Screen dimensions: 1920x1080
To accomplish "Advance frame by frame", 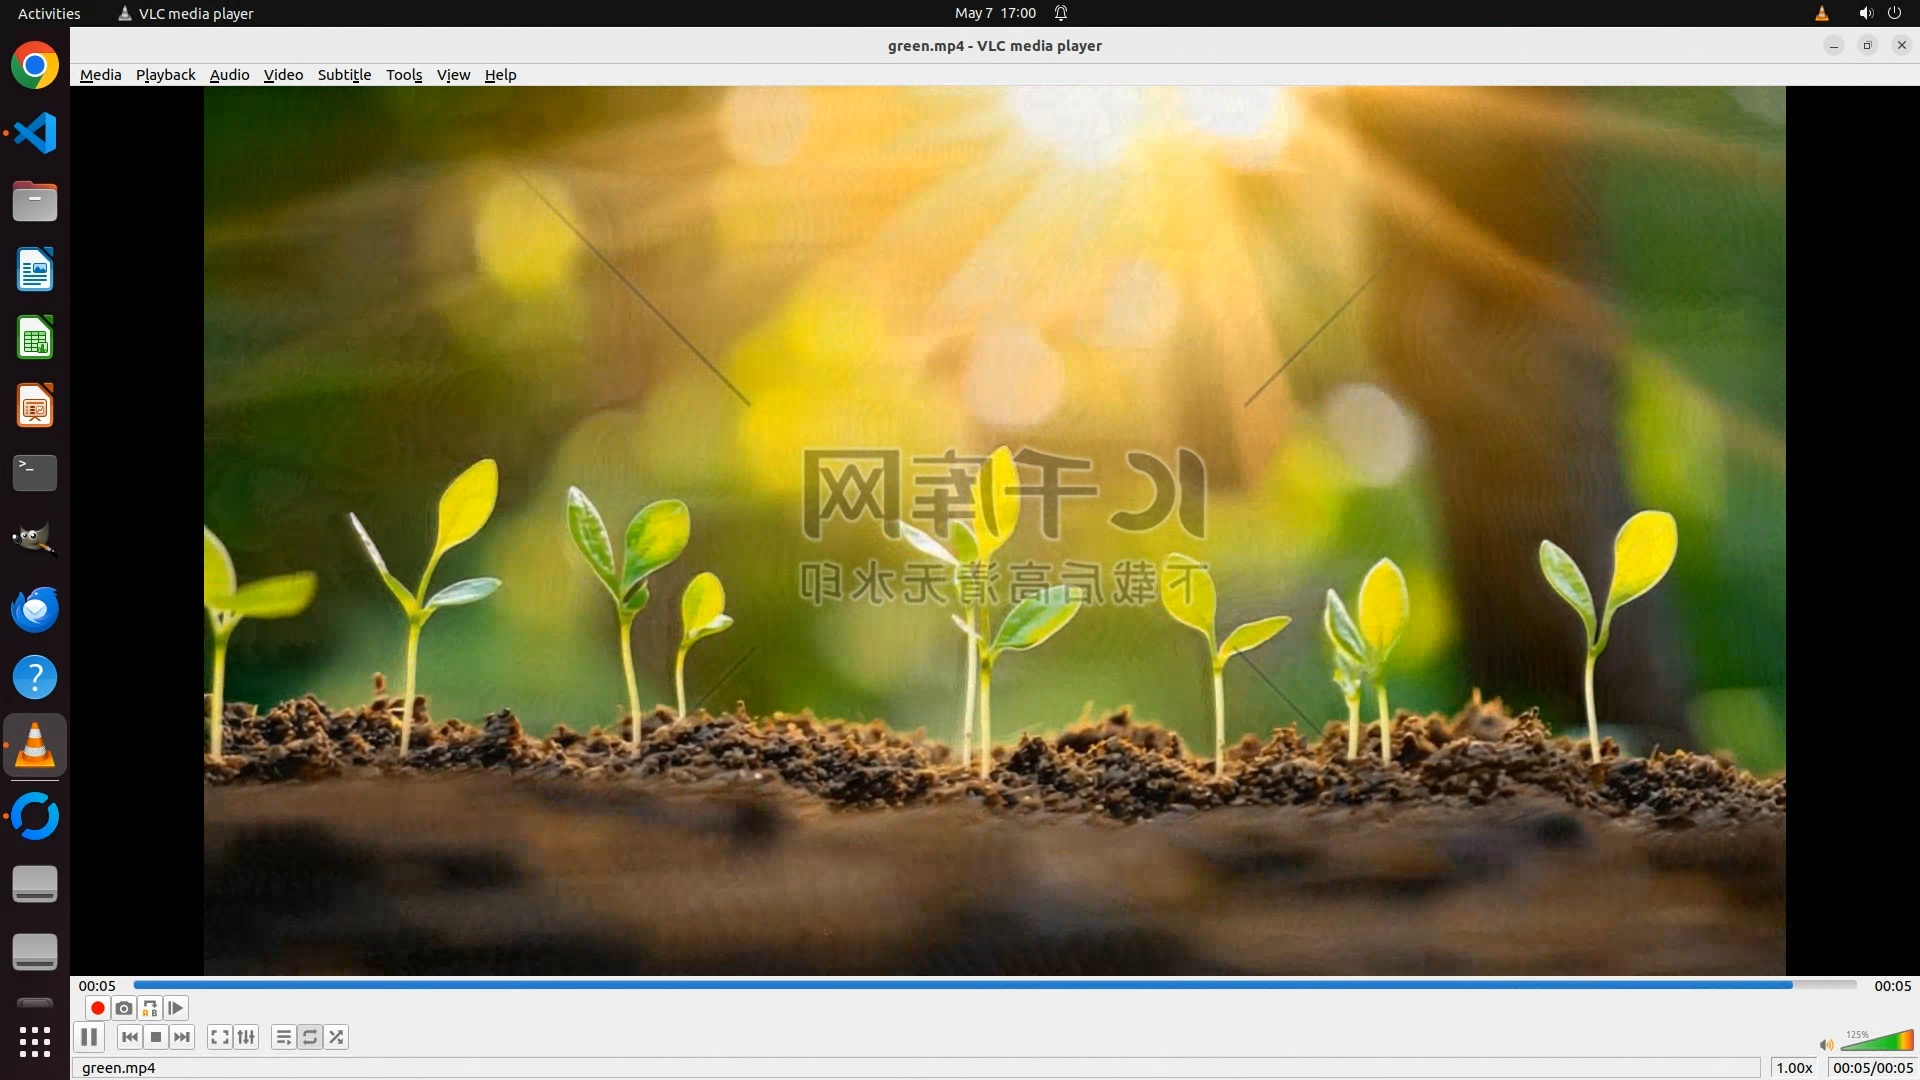I will [176, 1008].
